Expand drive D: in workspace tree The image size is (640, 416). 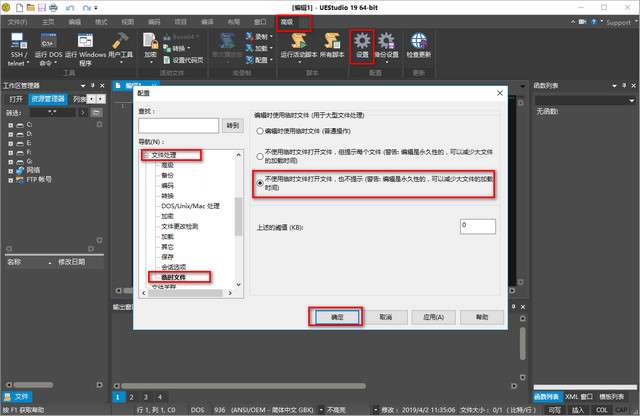coord(11,134)
